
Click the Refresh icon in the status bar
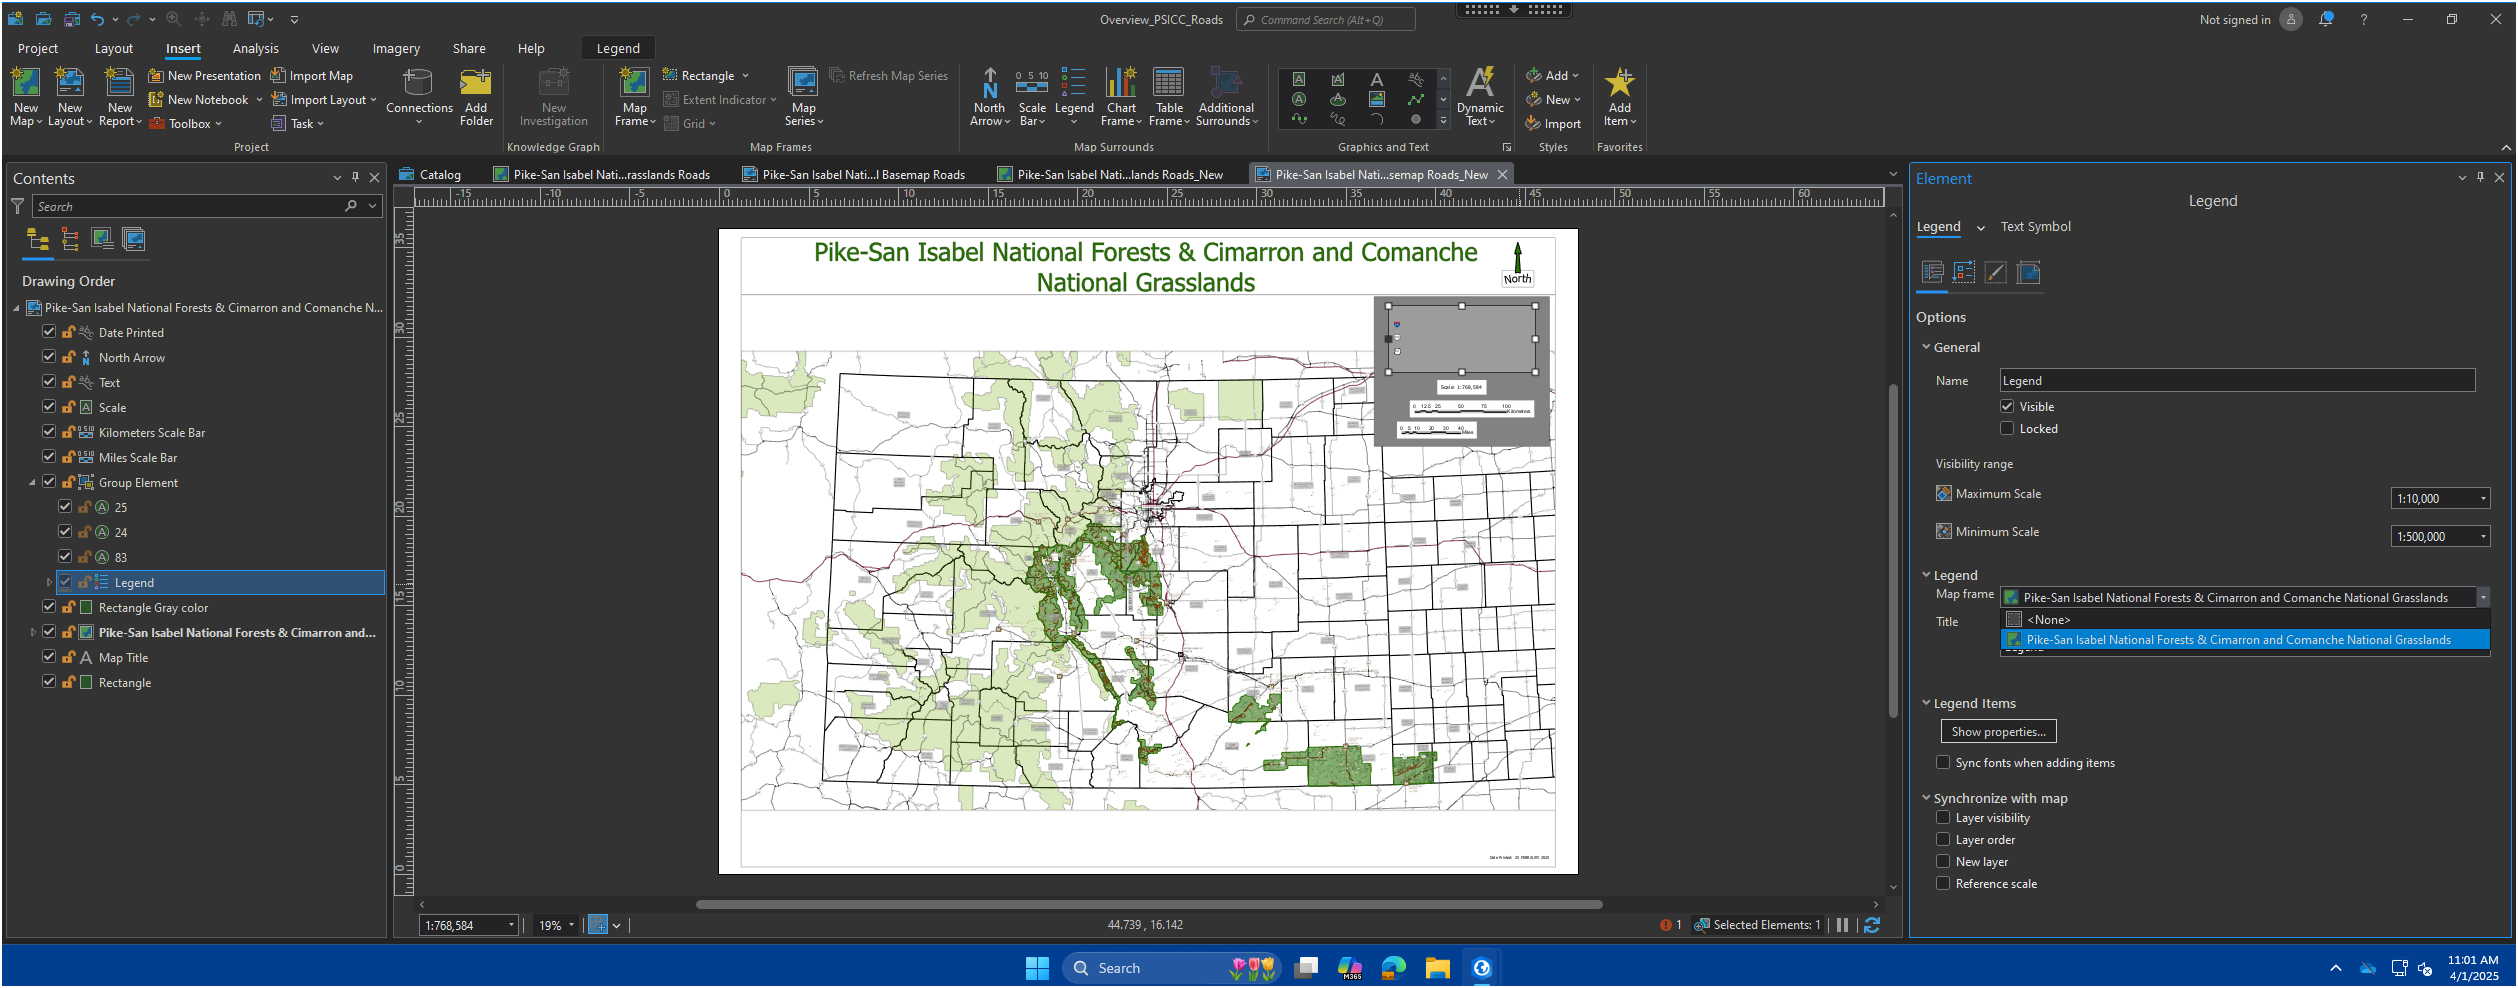(x=1872, y=926)
